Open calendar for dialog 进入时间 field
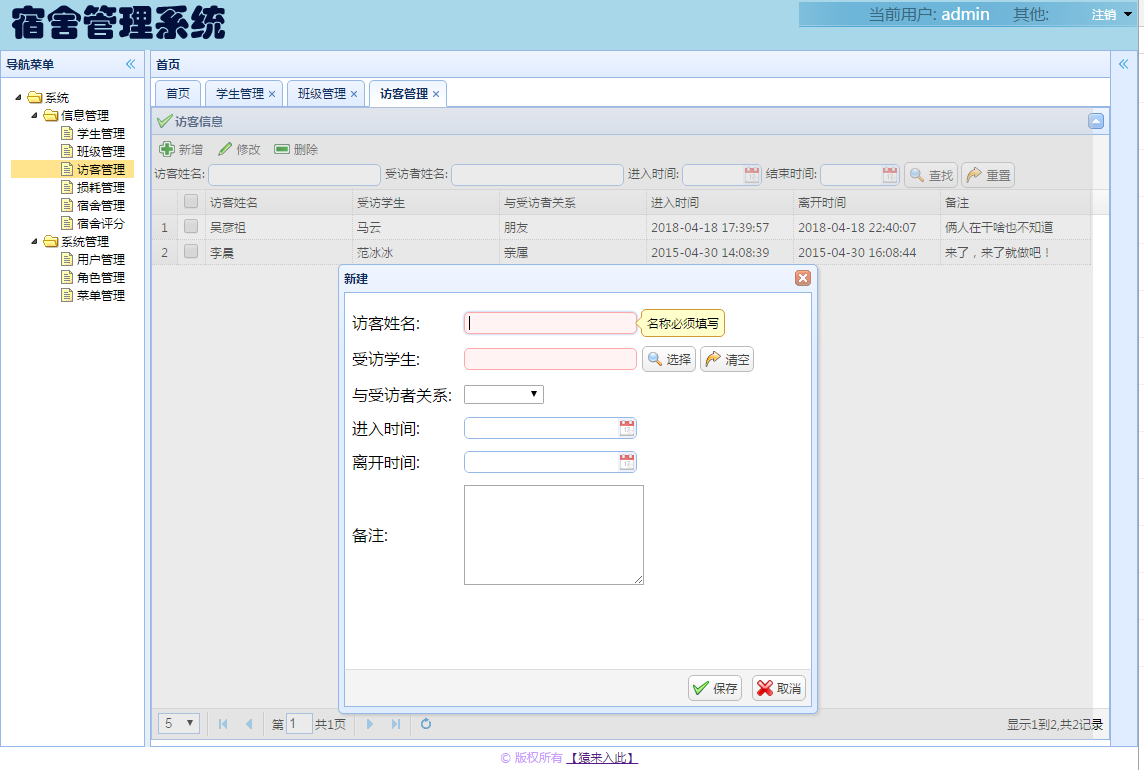The image size is (1144, 770). click(627, 428)
